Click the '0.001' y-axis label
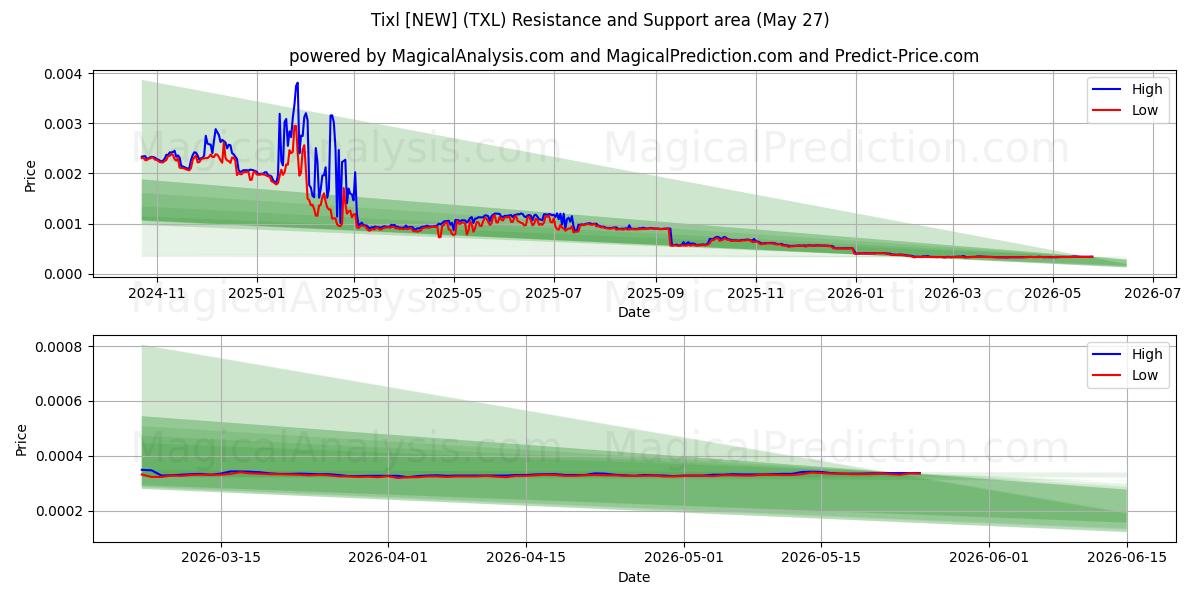This screenshot has width=1200, height=600. coord(65,224)
